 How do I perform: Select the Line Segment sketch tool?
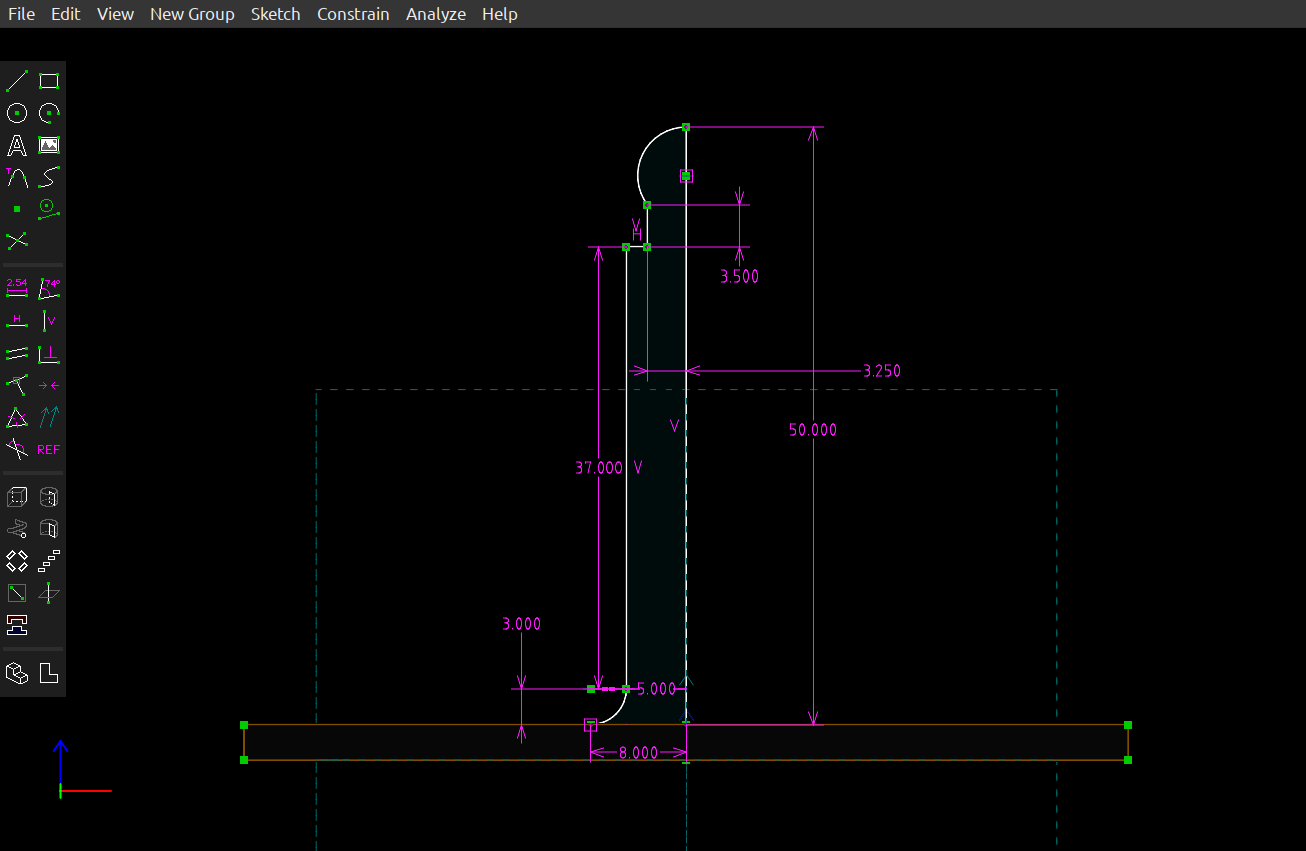pos(17,81)
